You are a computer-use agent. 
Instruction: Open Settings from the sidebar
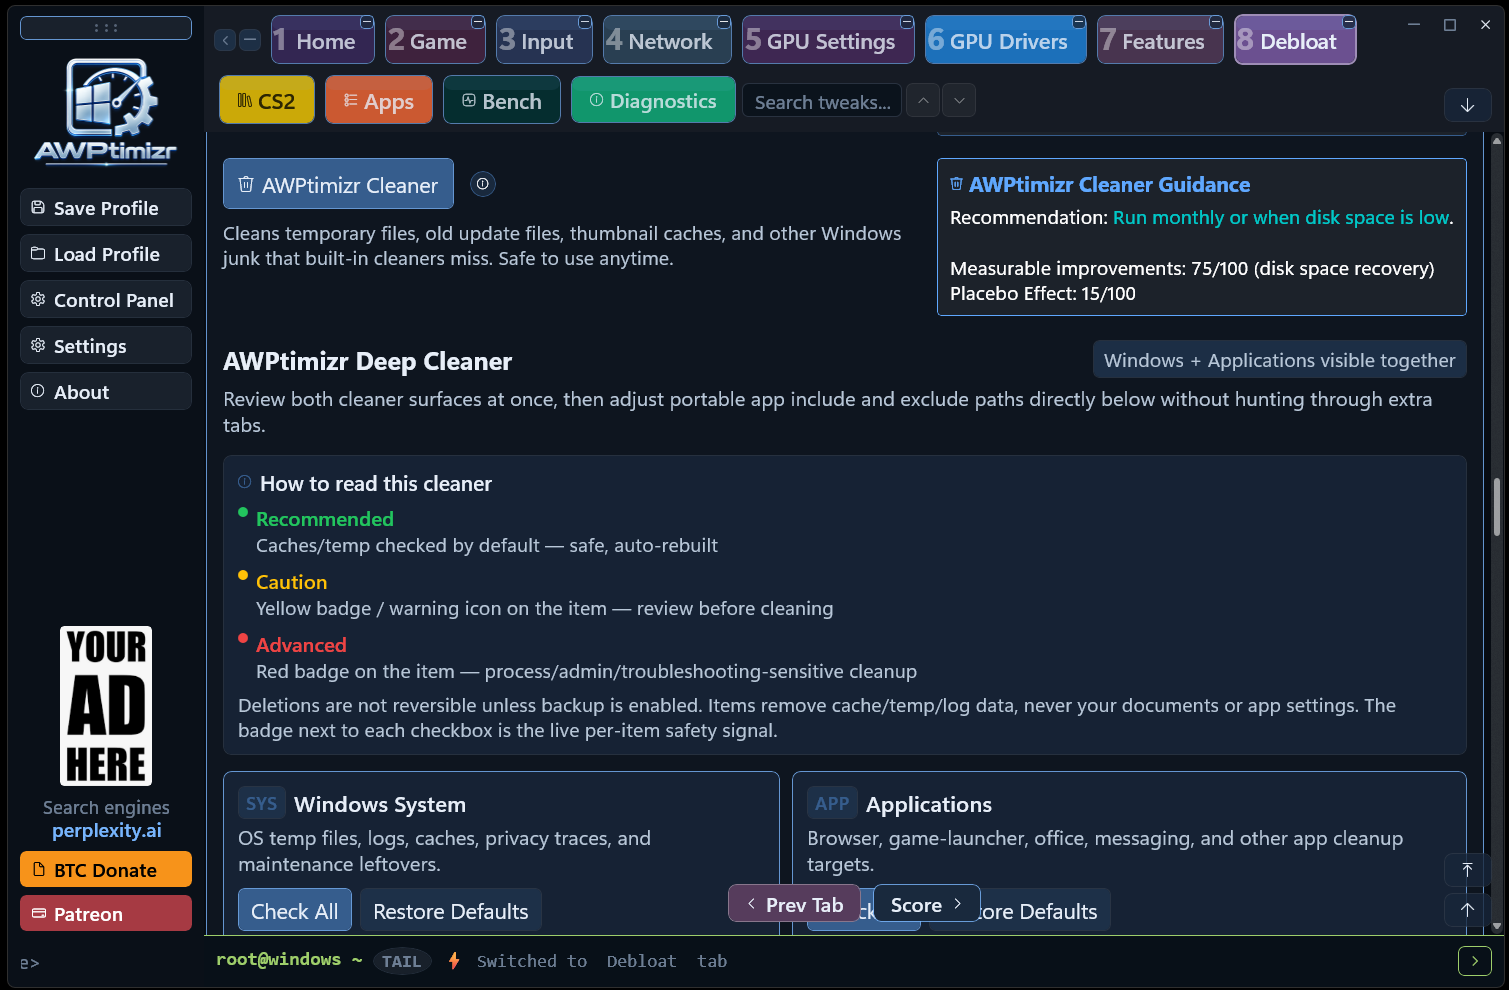pyautogui.click(x=106, y=346)
